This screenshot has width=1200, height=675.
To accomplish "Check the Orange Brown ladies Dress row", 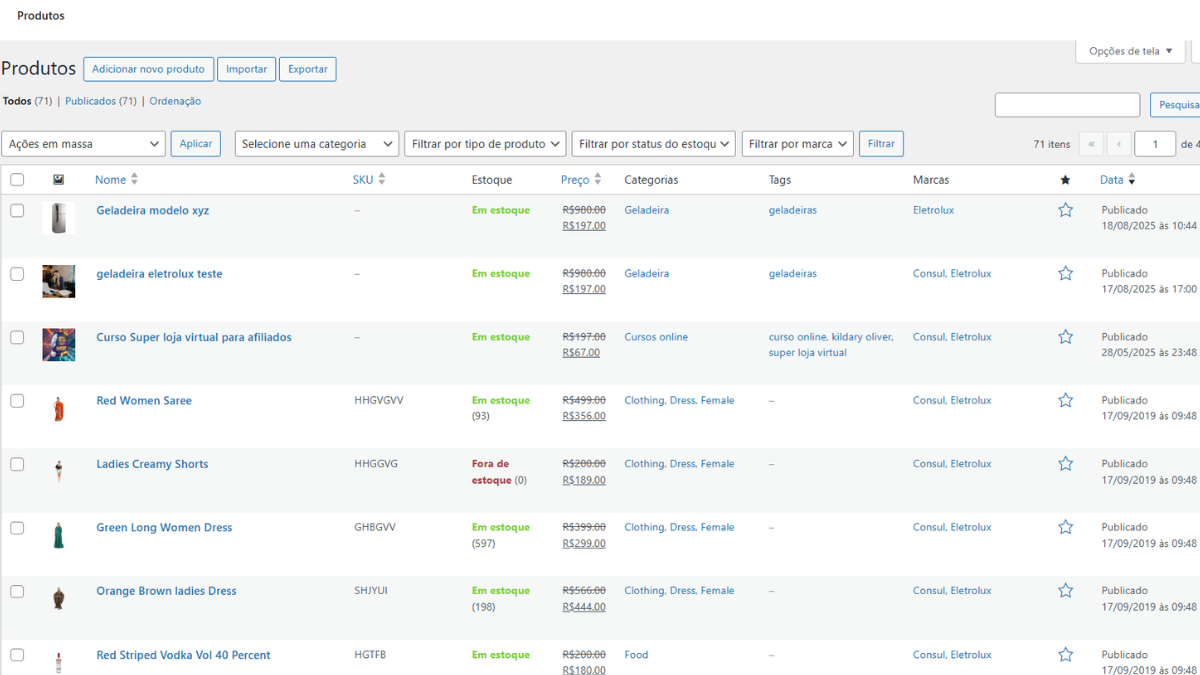I will (17, 590).
